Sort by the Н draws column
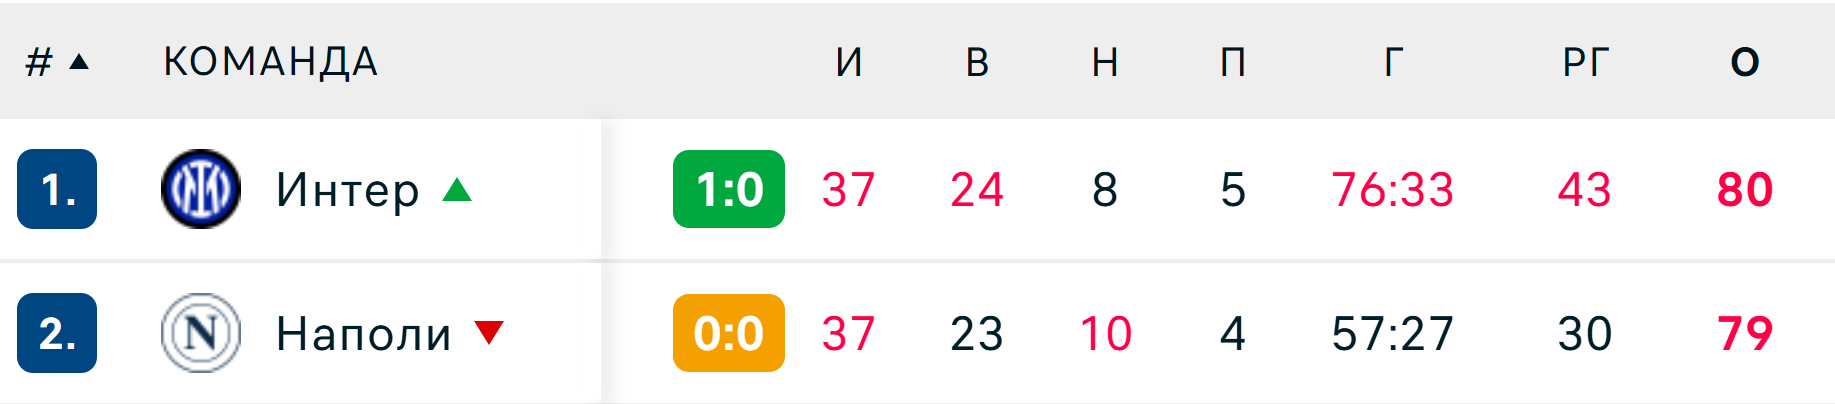This screenshot has width=1835, height=404. pyautogui.click(x=1105, y=62)
